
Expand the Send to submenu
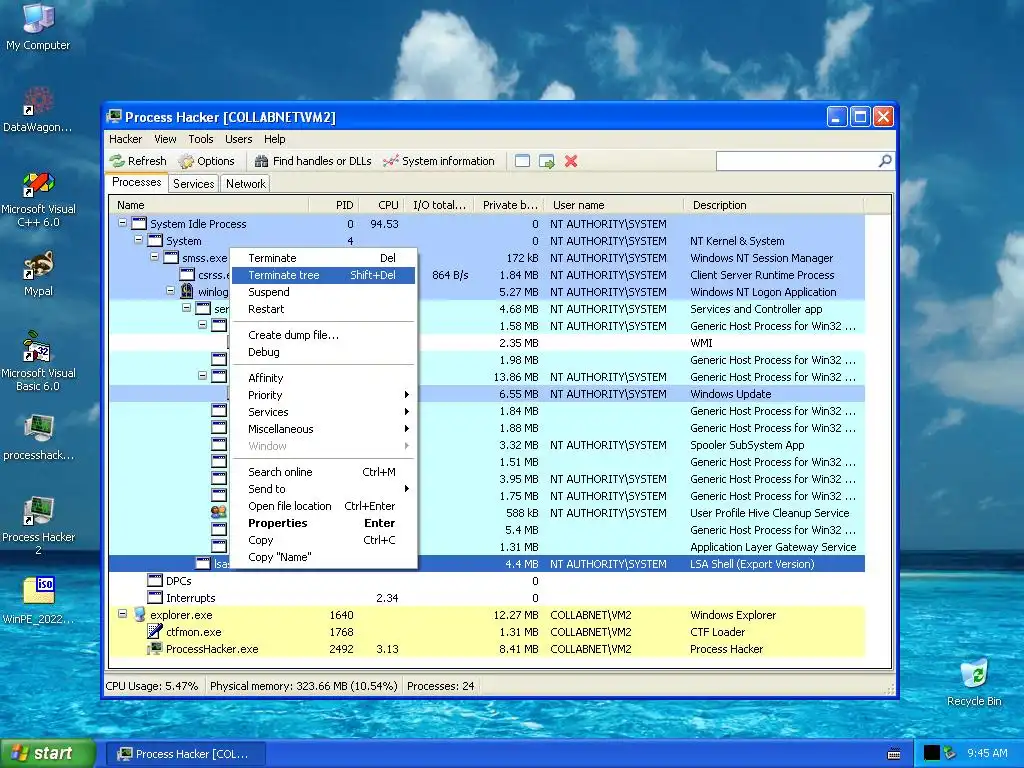(323, 489)
